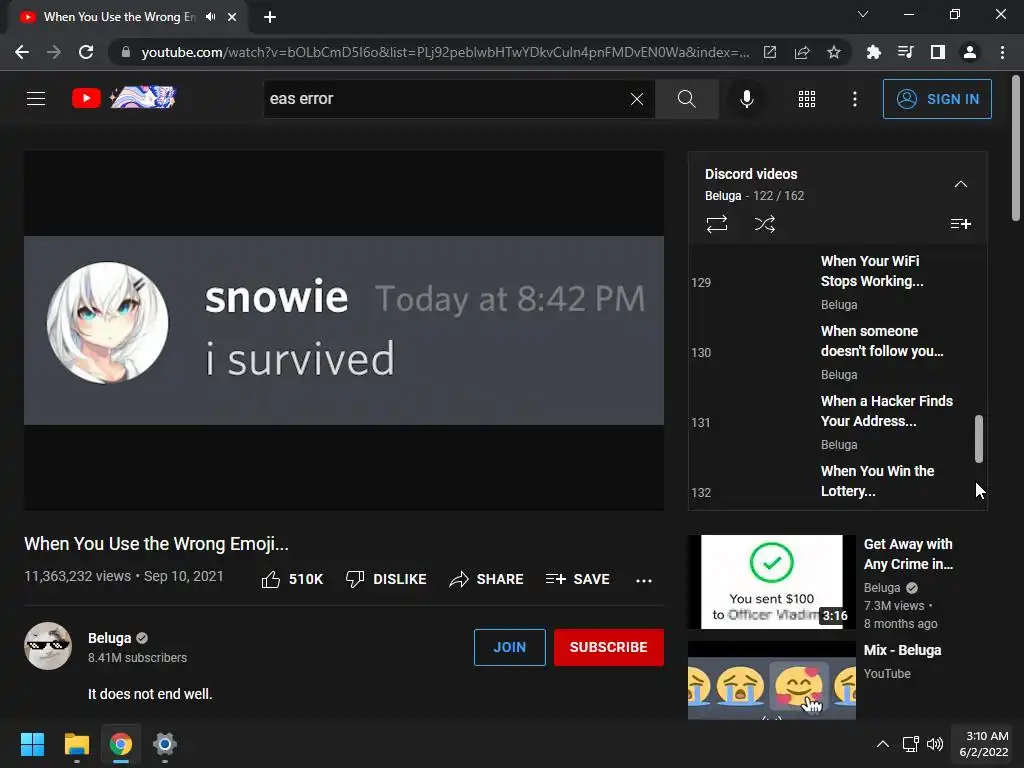Save the video to a playlist
Viewport: 1024px width, 768px height.
pyautogui.click(x=577, y=579)
